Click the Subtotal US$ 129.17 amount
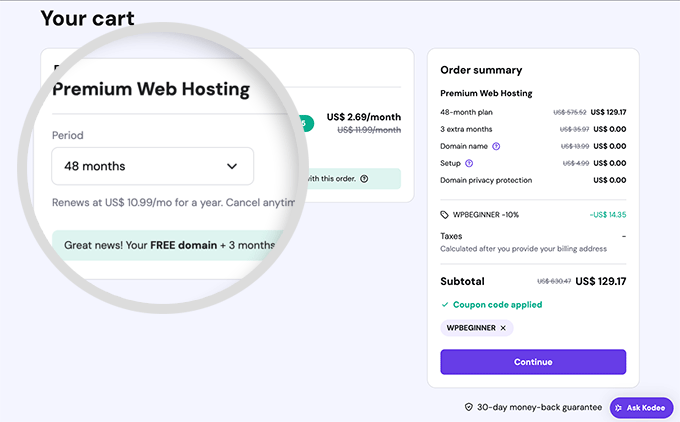The height and width of the screenshot is (422, 680). (600, 282)
